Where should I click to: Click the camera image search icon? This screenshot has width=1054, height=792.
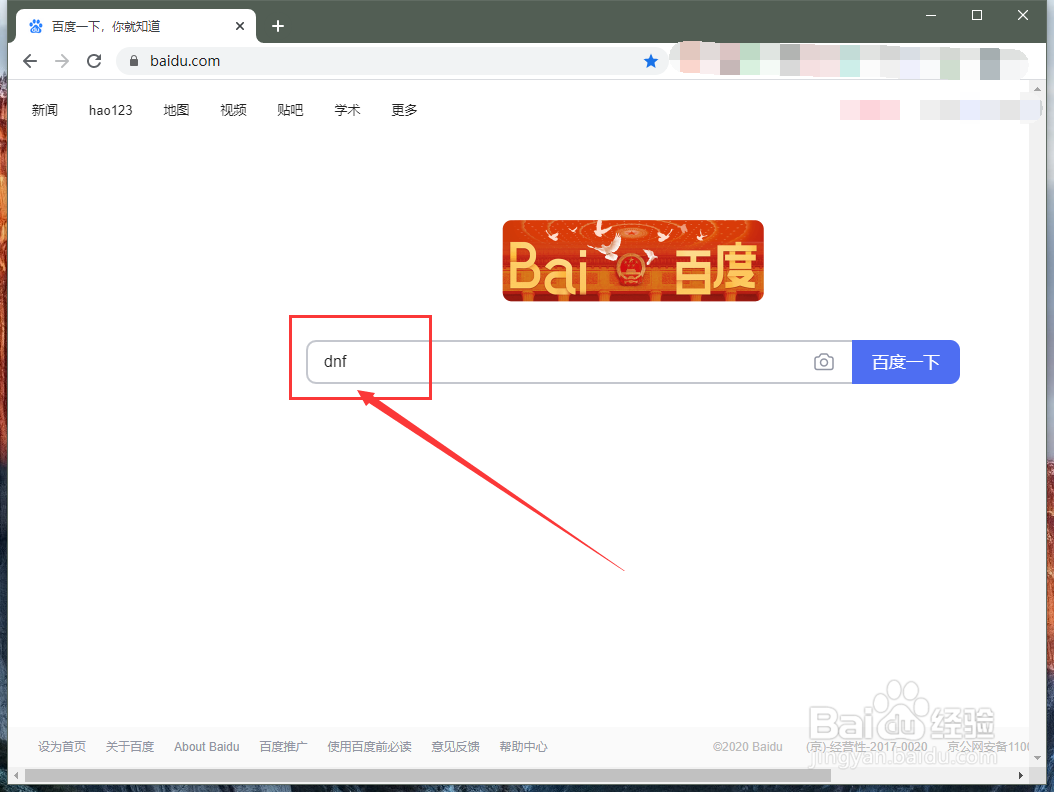(x=823, y=362)
